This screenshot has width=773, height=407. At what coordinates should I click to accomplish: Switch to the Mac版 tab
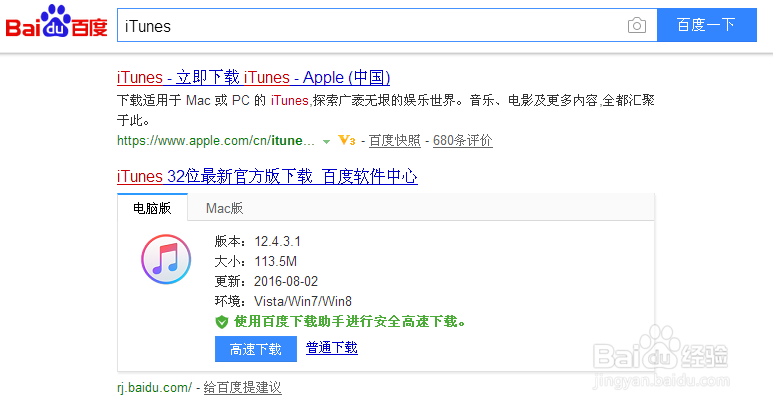click(x=224, y=208)
